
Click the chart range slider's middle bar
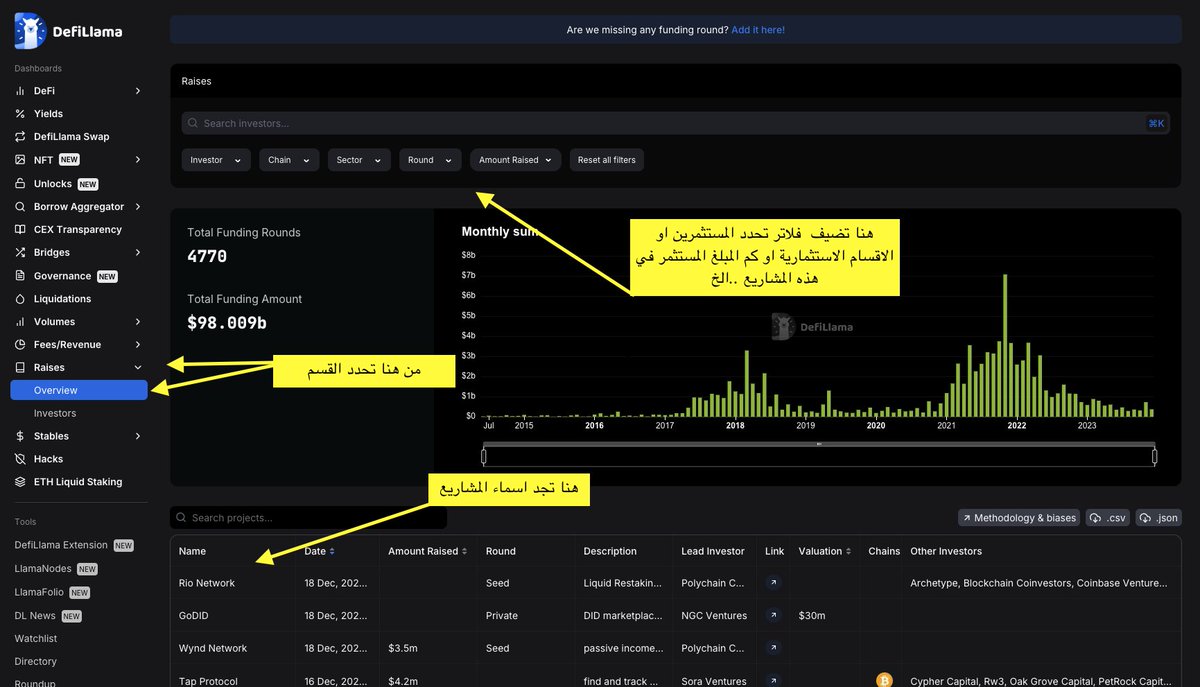[x=819, y=443]
